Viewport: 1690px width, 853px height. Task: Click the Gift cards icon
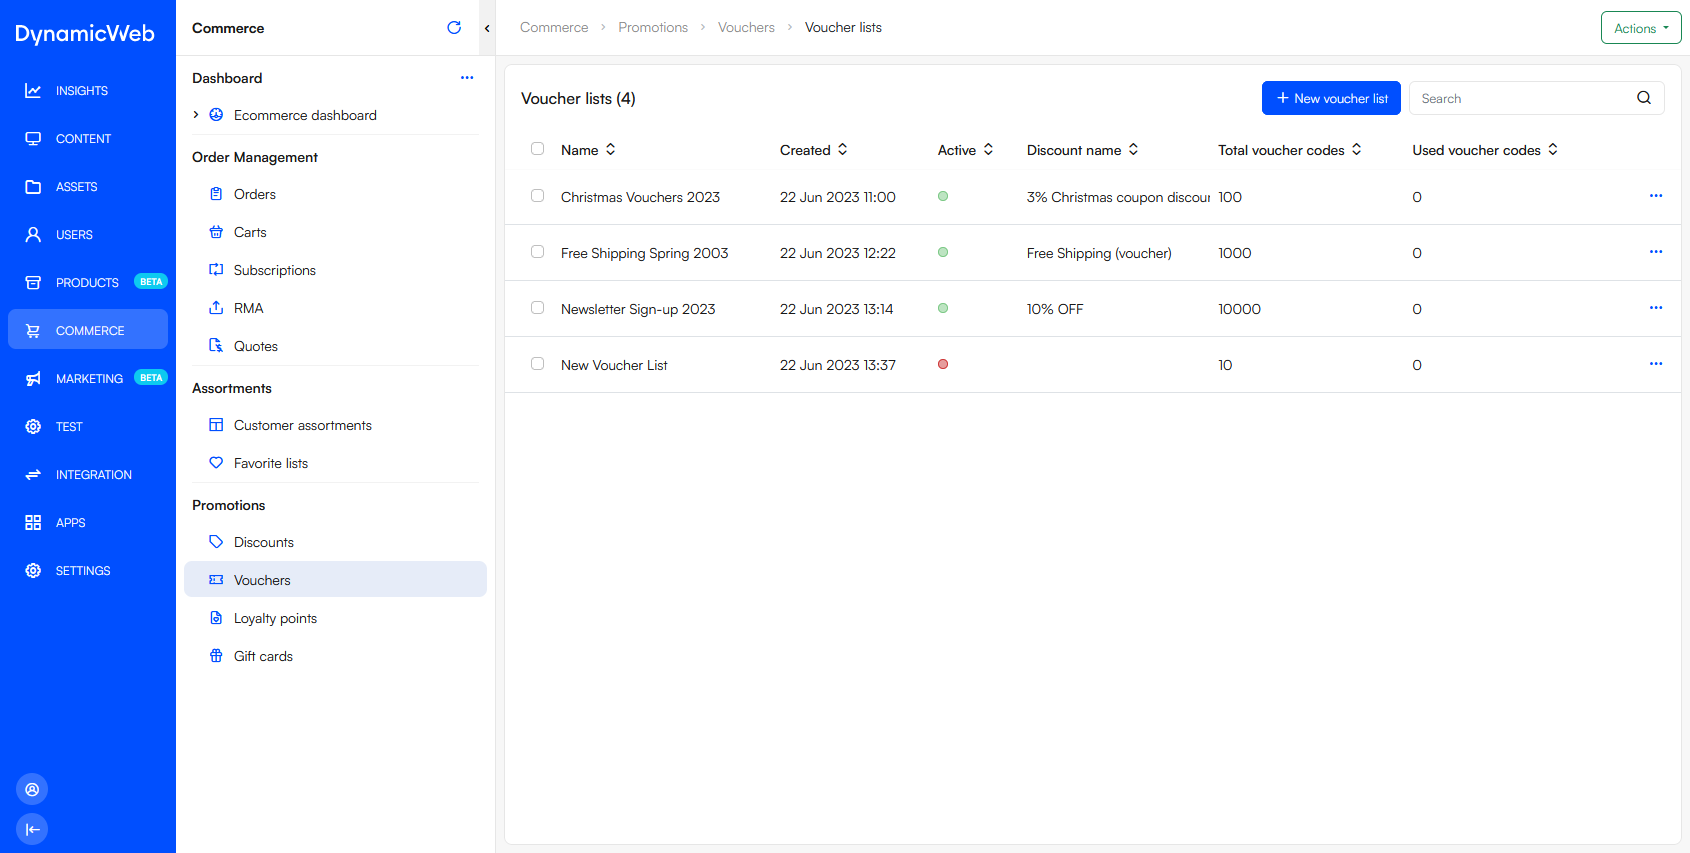click(216, 656)
